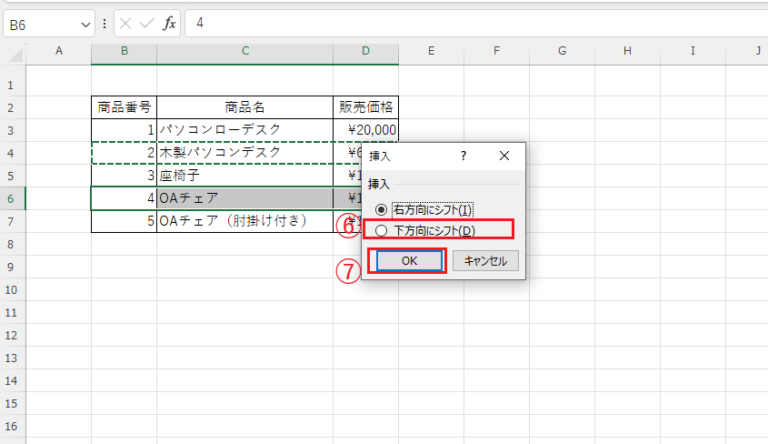Viewport: 768px width, 444px height.
Task: Select column G header
Action: [x=562, y=51]
